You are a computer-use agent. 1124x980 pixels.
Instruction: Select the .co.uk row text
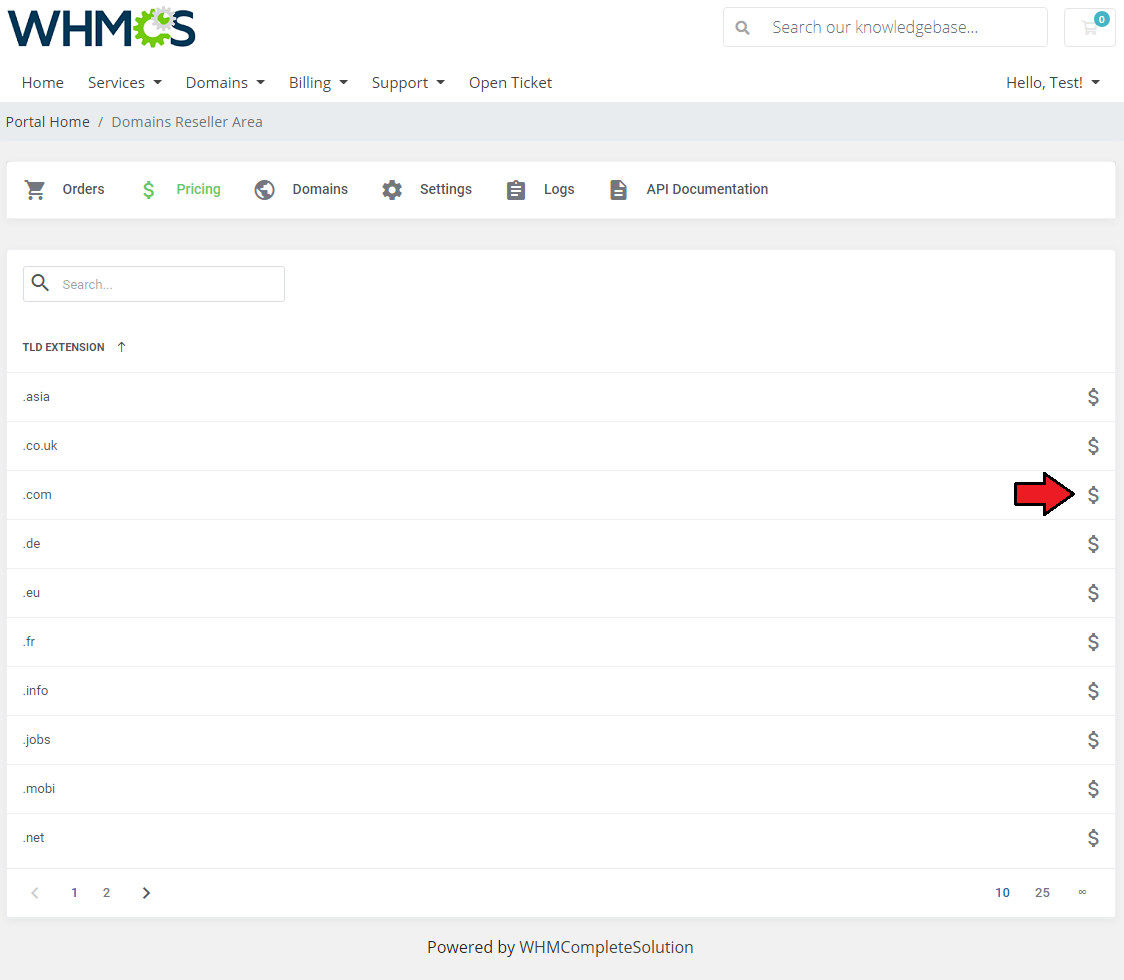[40, 446]
